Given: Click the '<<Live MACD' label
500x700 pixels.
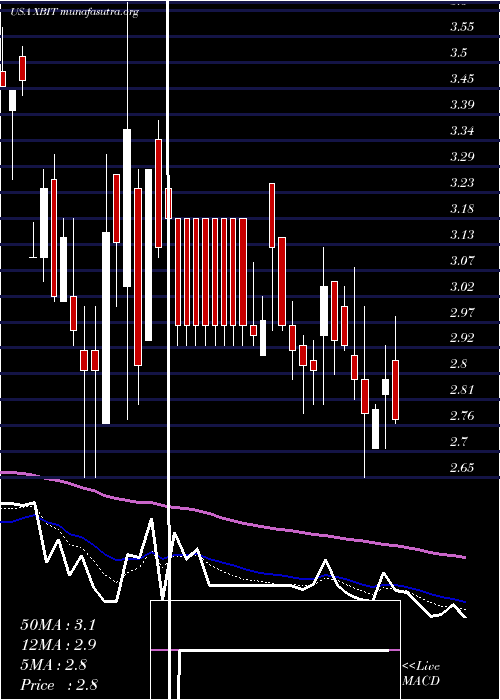Looking at the screenshot, I should pos(421,674).
